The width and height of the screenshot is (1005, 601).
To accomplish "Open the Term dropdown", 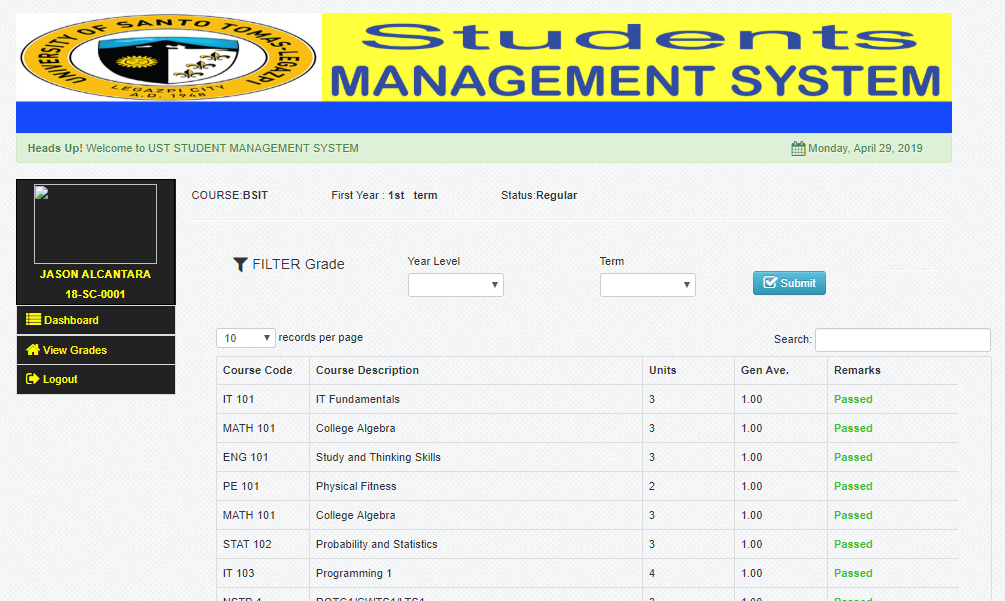I will (x=647, y=284).
